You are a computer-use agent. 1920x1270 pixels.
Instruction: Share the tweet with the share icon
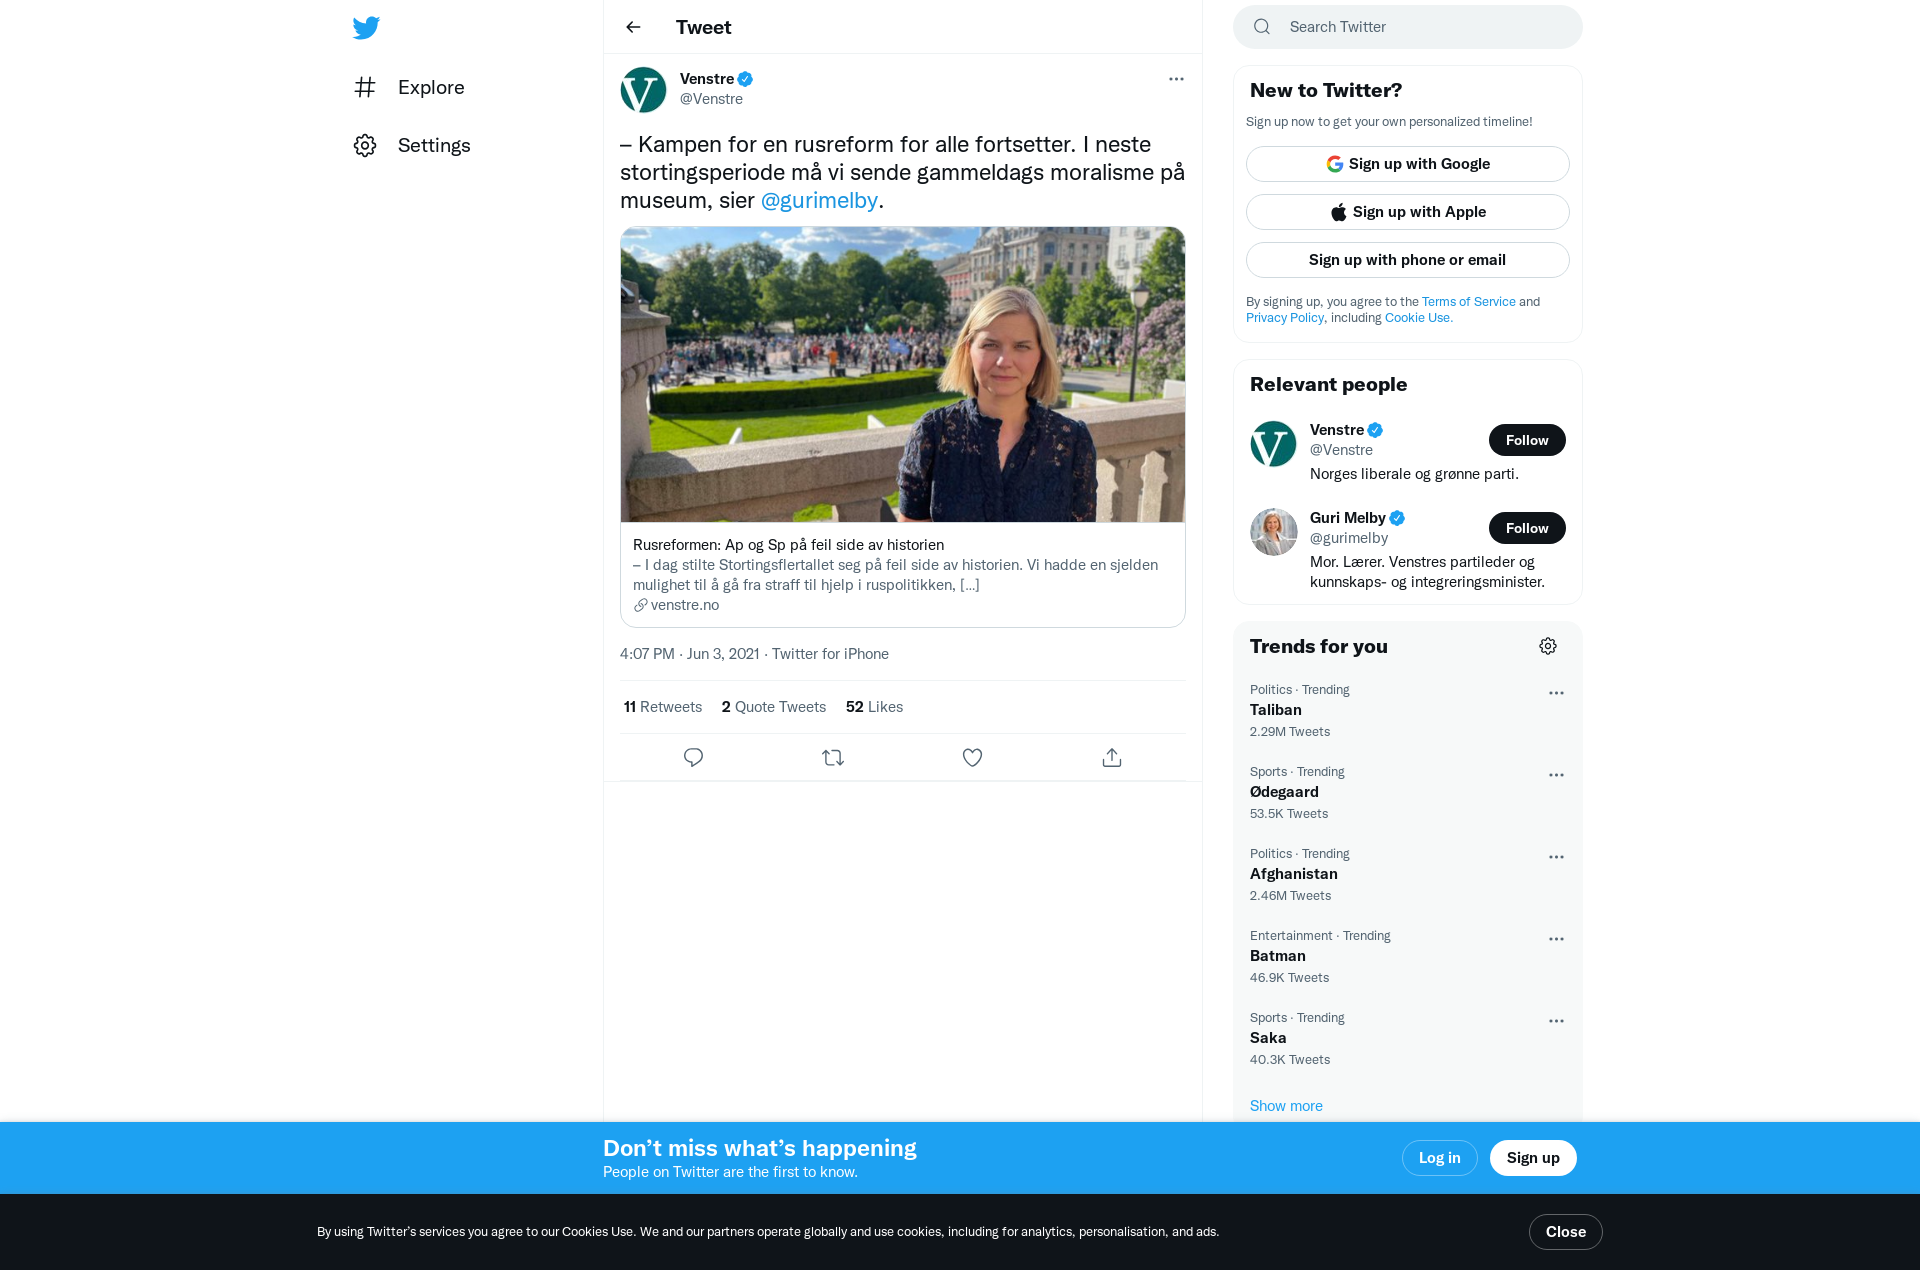coord(1112,757)
